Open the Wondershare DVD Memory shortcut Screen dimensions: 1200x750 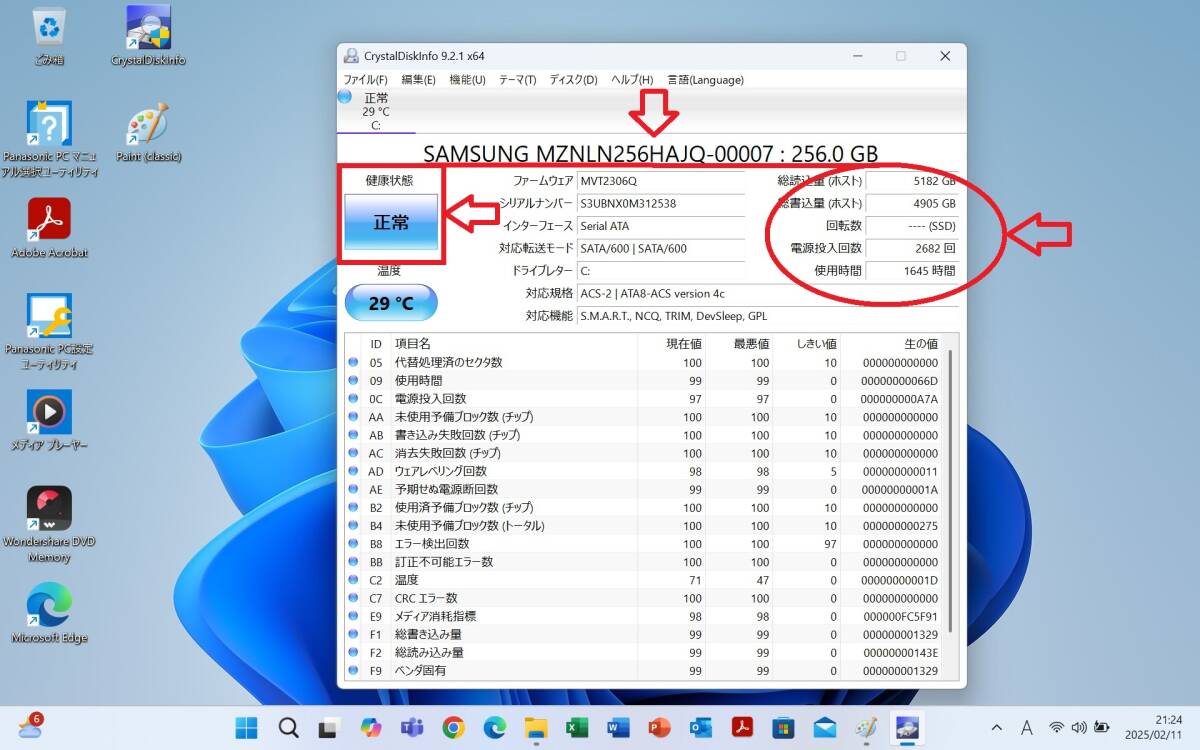pyautogui.click(x=49, y=525)
